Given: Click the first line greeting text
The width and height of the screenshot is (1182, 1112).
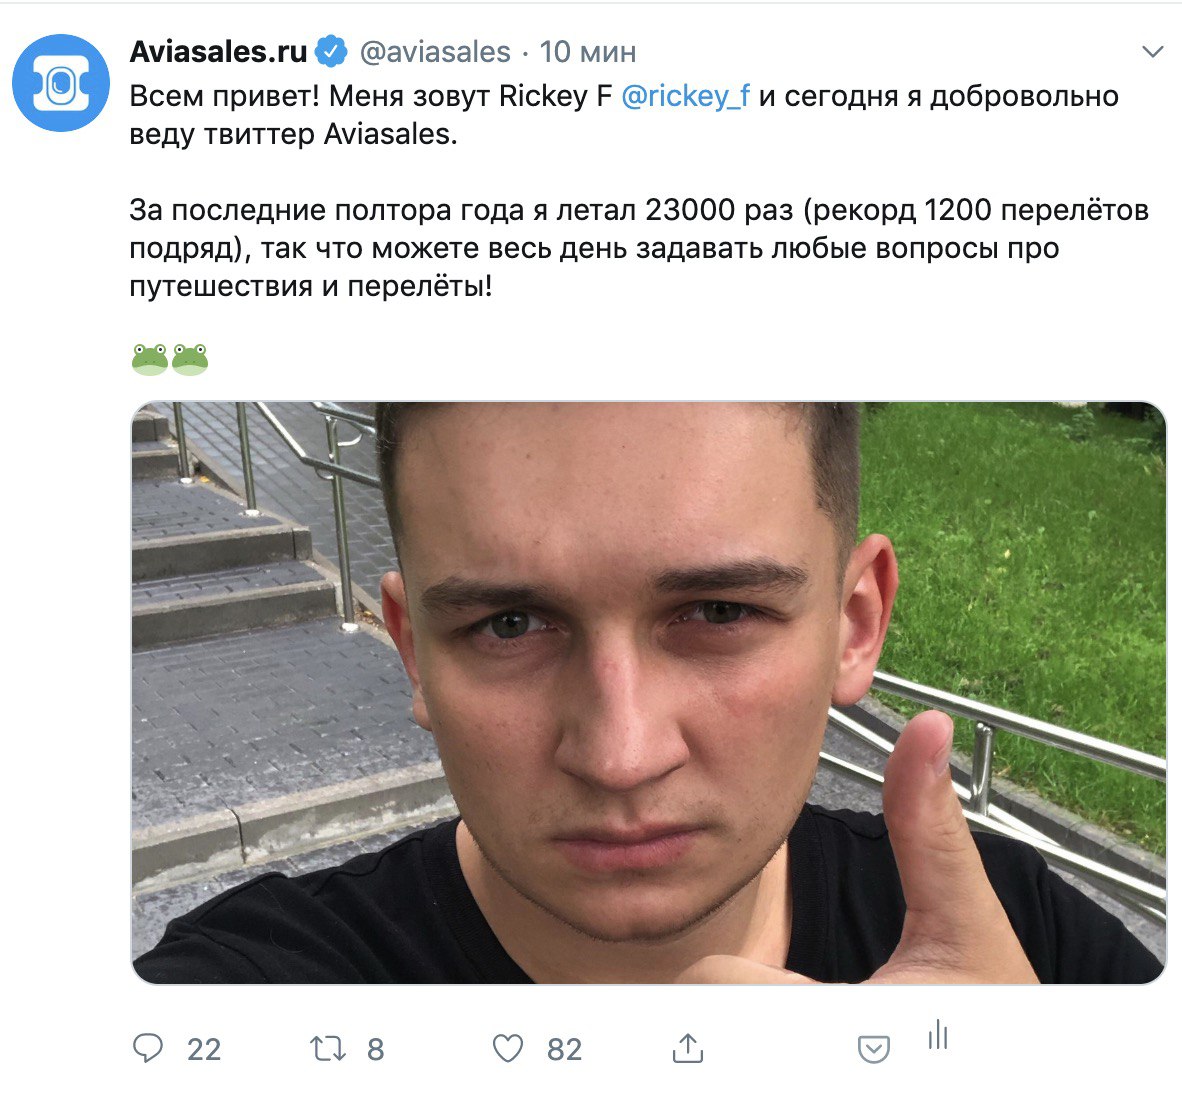Looking at the screenshot, I should tap(624, 115).
